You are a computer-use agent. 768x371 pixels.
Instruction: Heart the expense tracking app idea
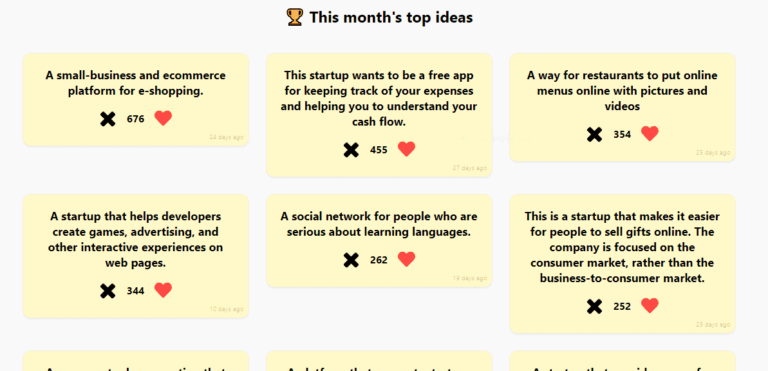pyautogui.click(x=407, y=149)
